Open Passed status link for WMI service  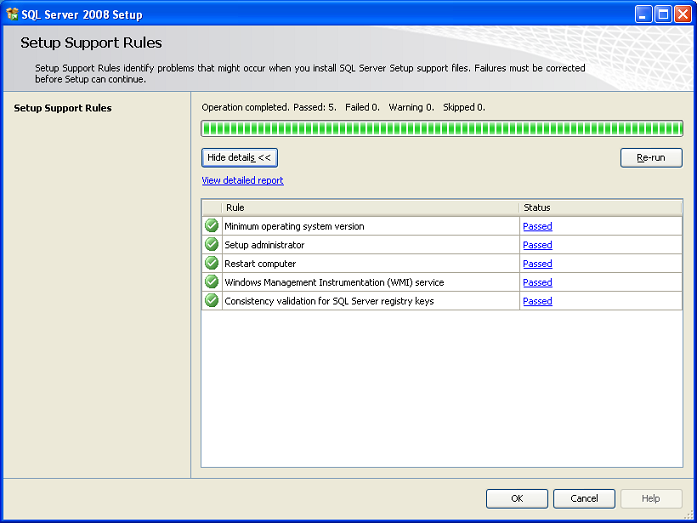pos(537,283)
